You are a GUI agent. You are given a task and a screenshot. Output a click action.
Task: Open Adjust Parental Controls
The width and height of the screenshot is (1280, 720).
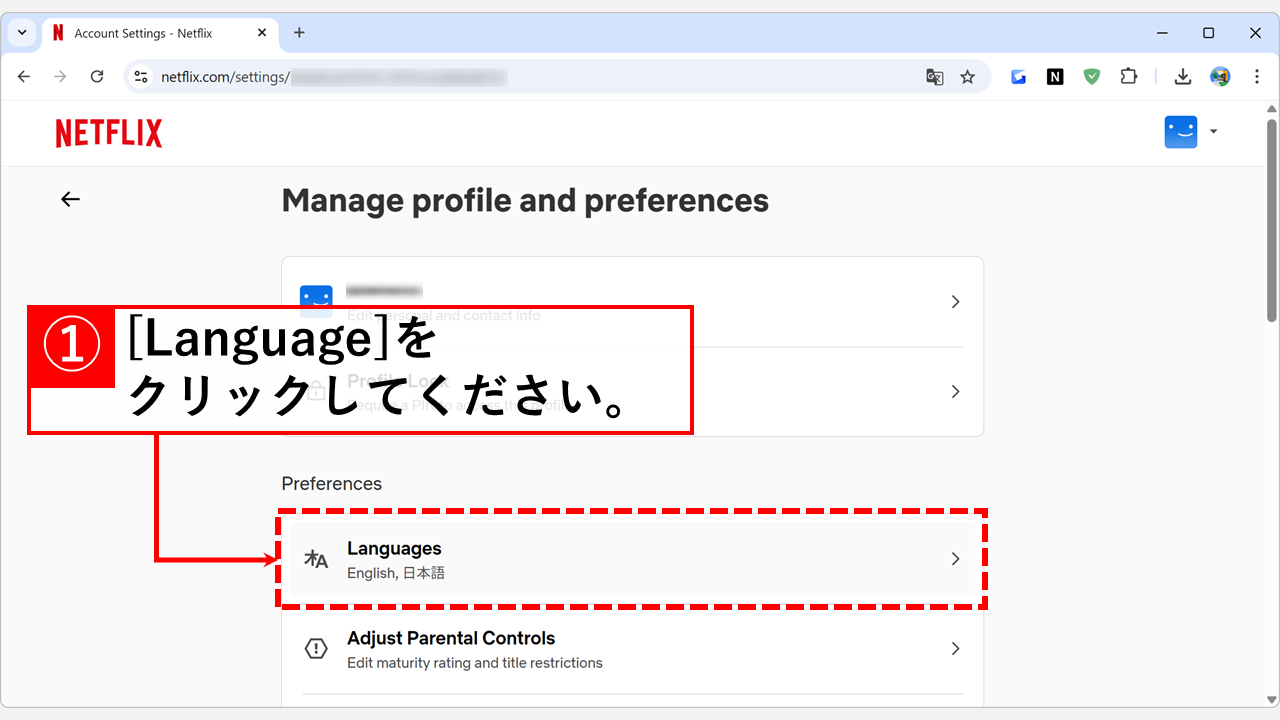point(632,649)
